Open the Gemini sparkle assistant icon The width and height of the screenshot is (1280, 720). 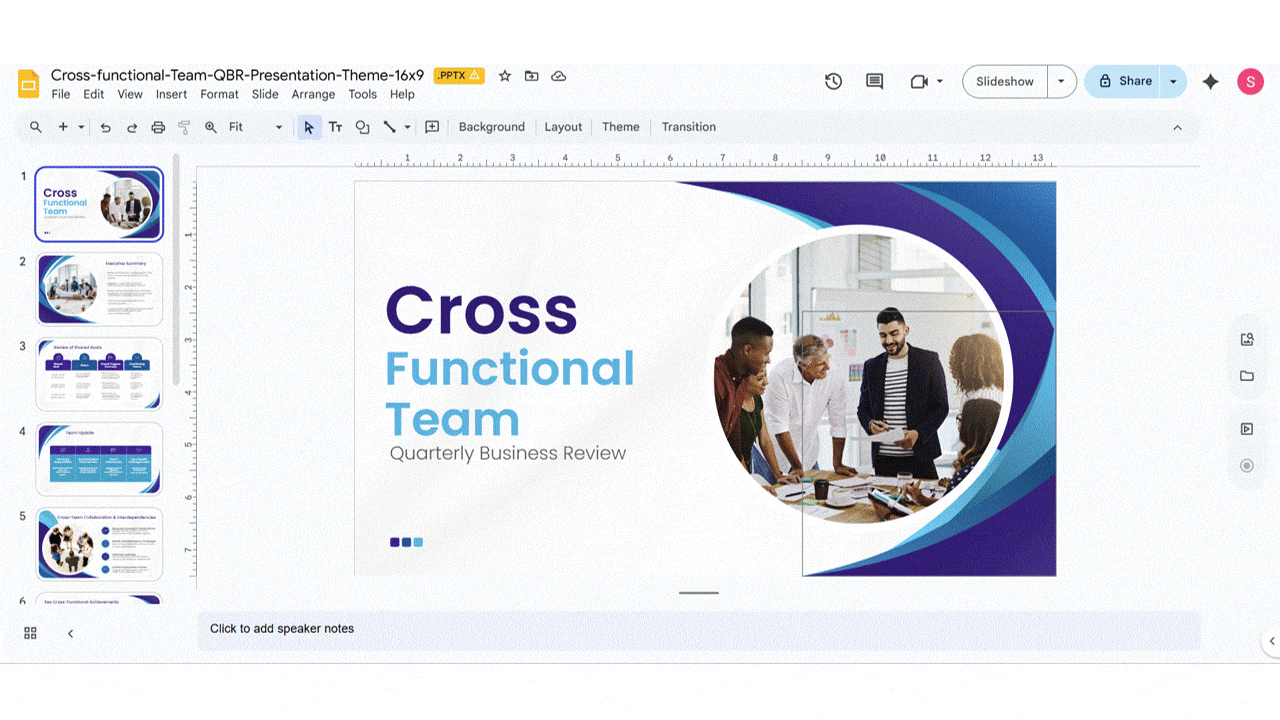[1210, 81]
